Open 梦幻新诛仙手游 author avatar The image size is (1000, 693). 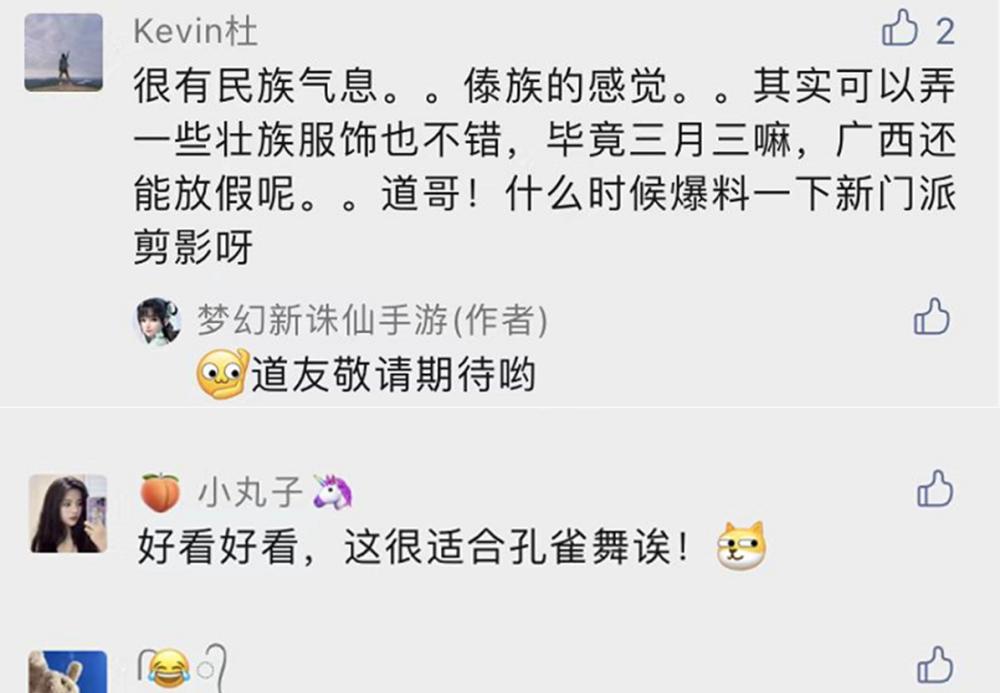point(157,322)
